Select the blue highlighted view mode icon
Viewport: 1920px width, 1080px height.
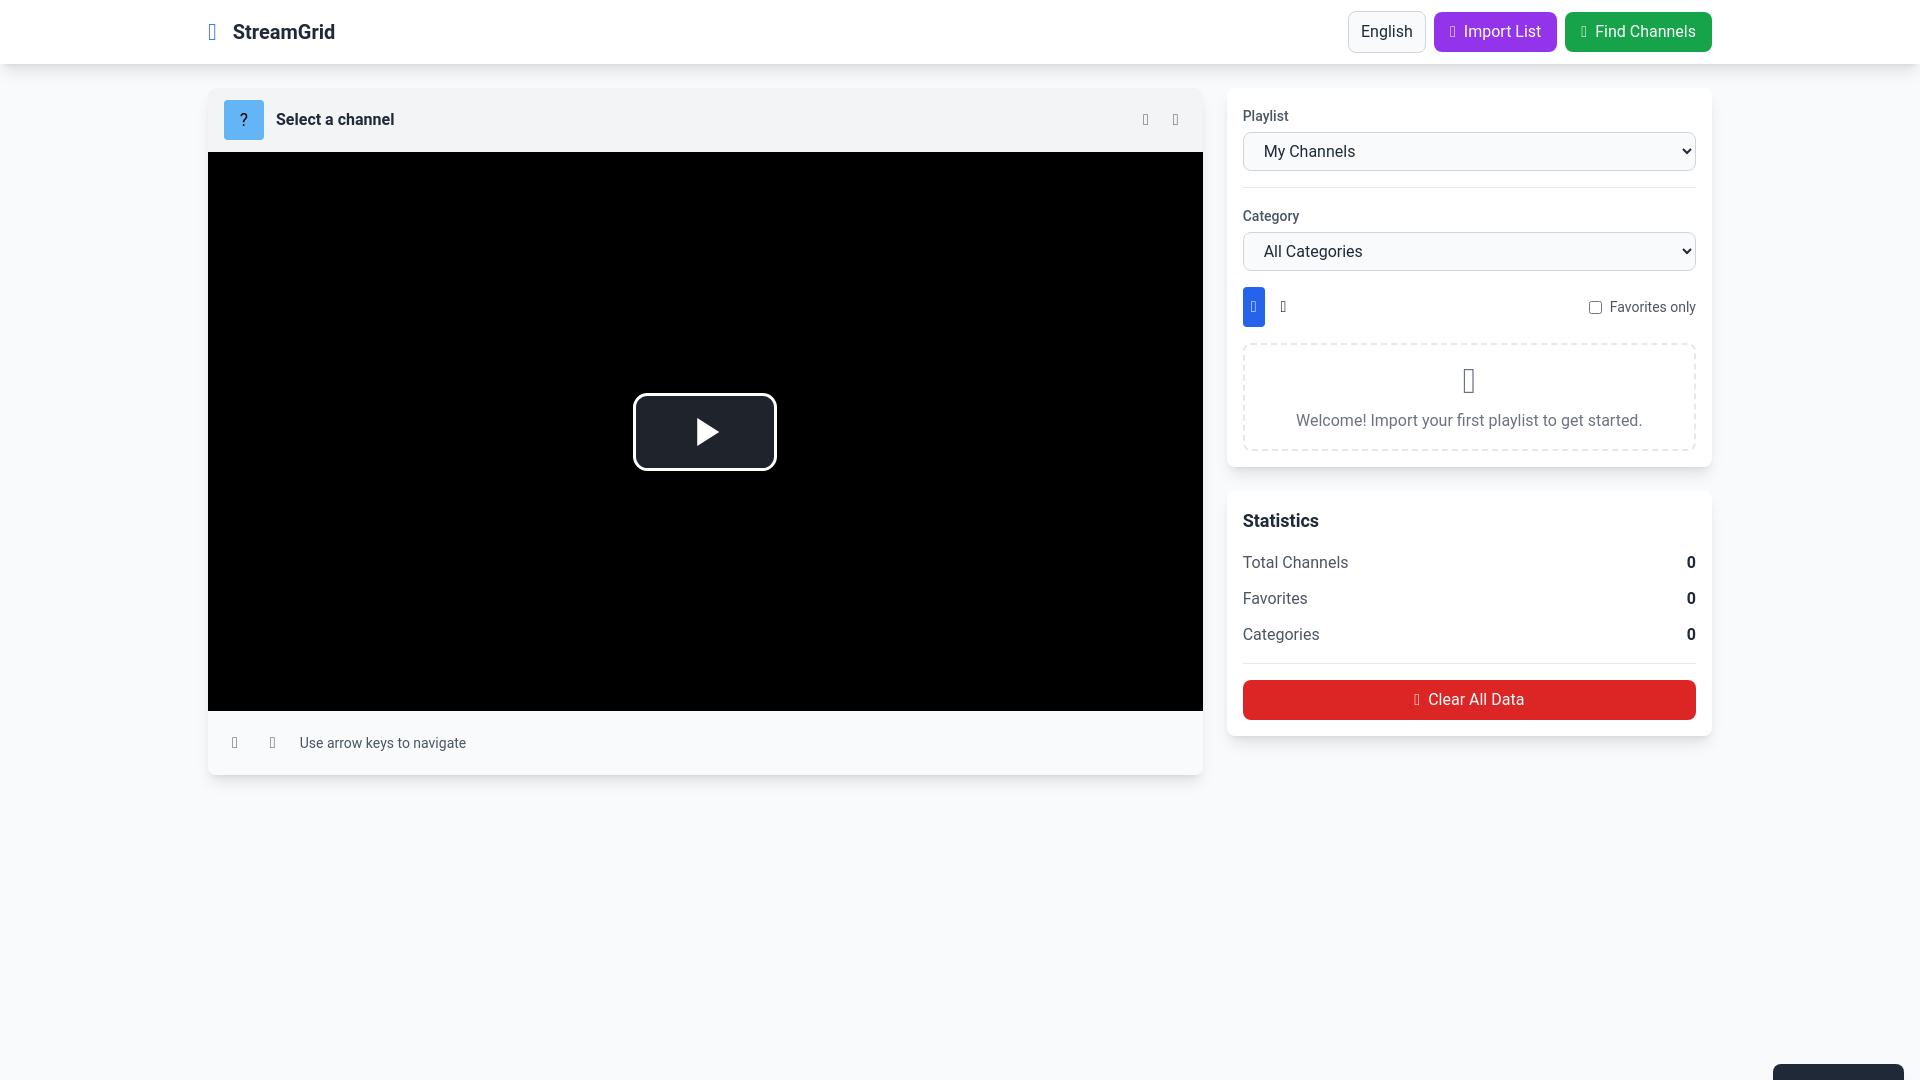tap(1254, 307)
